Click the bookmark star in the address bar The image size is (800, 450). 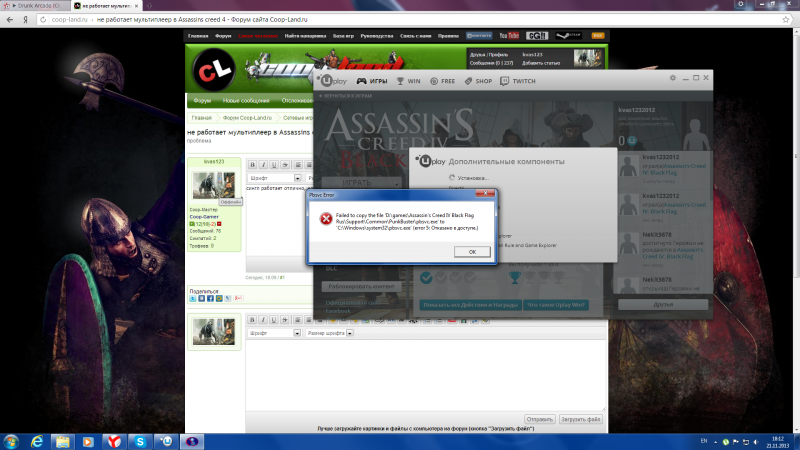(x=786, y=19)
